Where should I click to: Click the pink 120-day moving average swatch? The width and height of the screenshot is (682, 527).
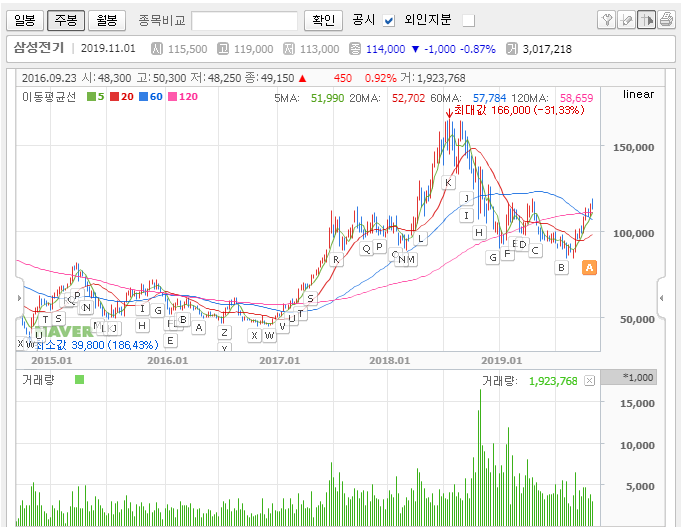click(173, 97)
